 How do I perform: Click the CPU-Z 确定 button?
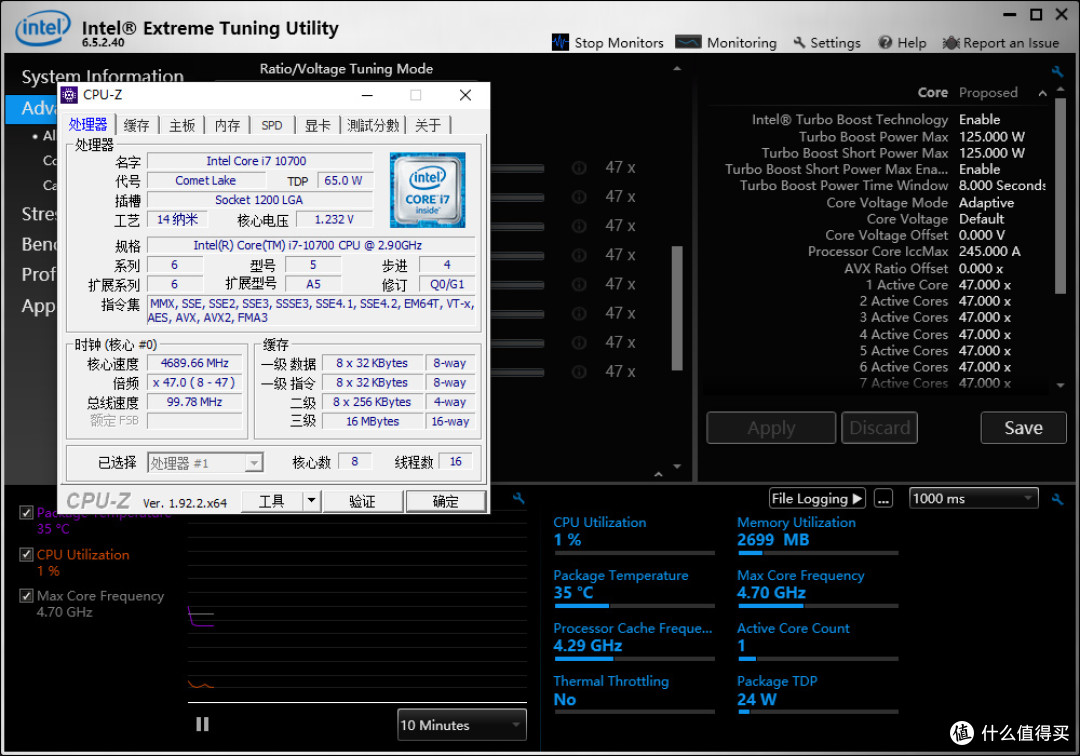point(446,501)
